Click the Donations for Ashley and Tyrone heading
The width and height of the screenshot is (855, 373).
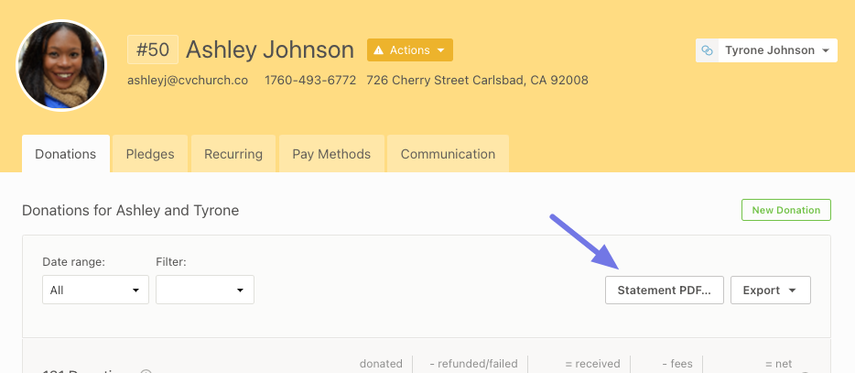(x=130, y=210)
